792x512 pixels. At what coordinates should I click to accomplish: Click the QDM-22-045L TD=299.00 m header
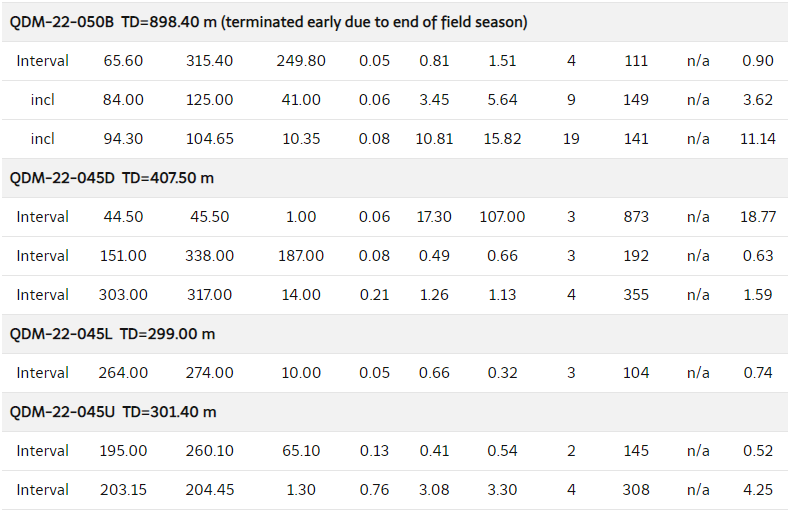point(112,334)
